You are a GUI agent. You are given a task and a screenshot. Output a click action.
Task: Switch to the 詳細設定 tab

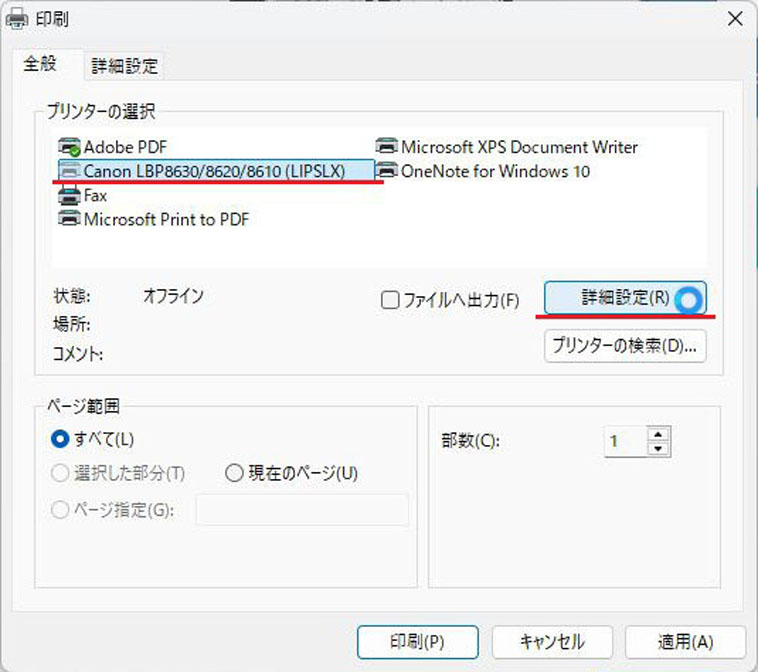click(125, 66)
